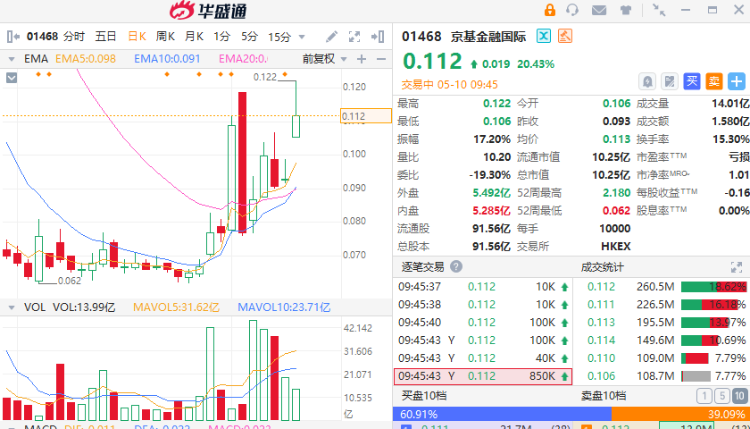The image size is (750, 429).
Task: Click the 39.09% sell ratio bar
Action: point(681,414)
